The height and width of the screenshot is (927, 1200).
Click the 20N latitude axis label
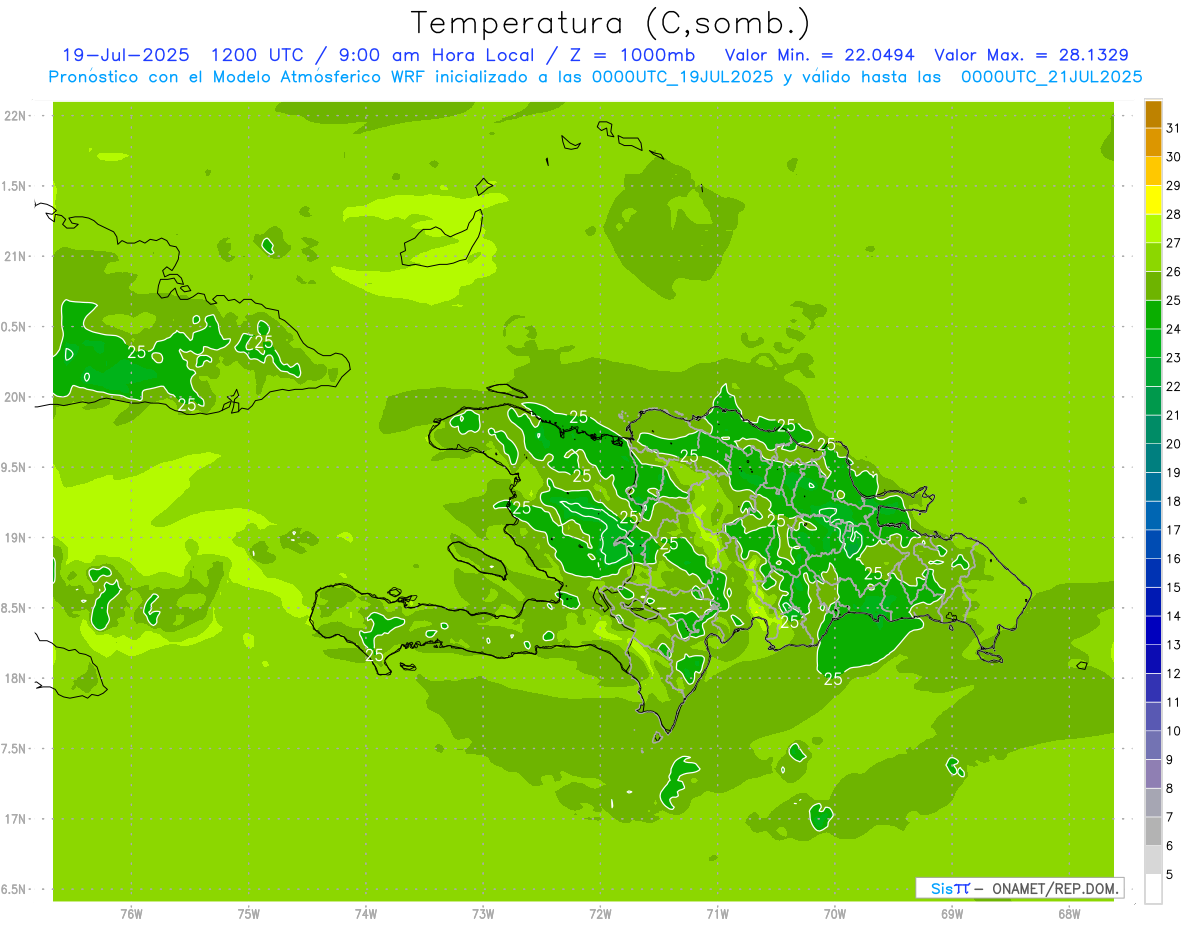14,397
